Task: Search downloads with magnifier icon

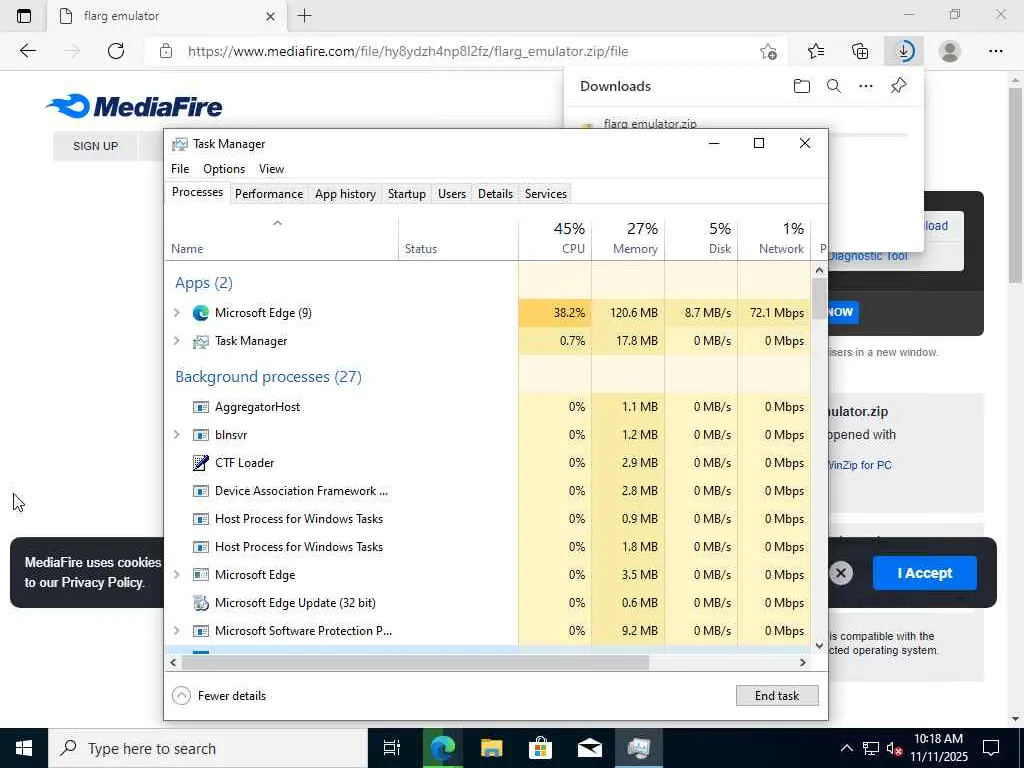Action: pyautogui.click(x=834, y=86)
